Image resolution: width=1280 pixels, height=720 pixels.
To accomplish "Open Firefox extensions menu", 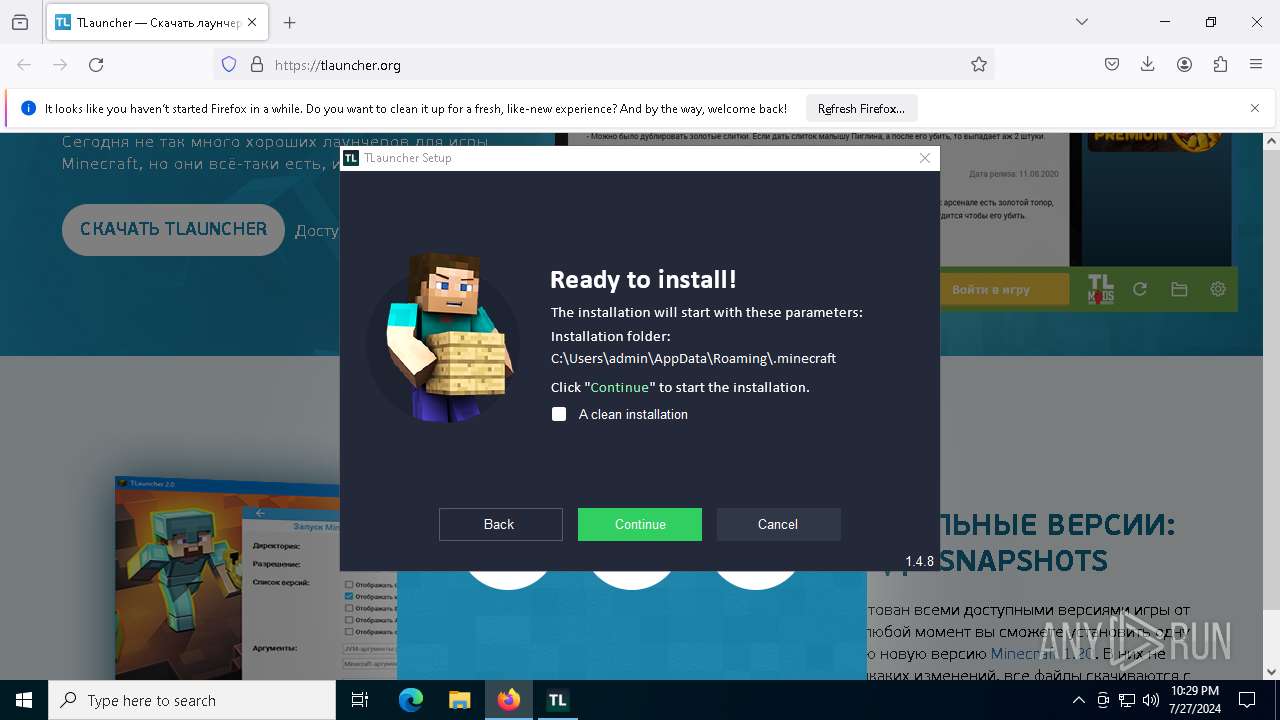I will coord(1220,65).
